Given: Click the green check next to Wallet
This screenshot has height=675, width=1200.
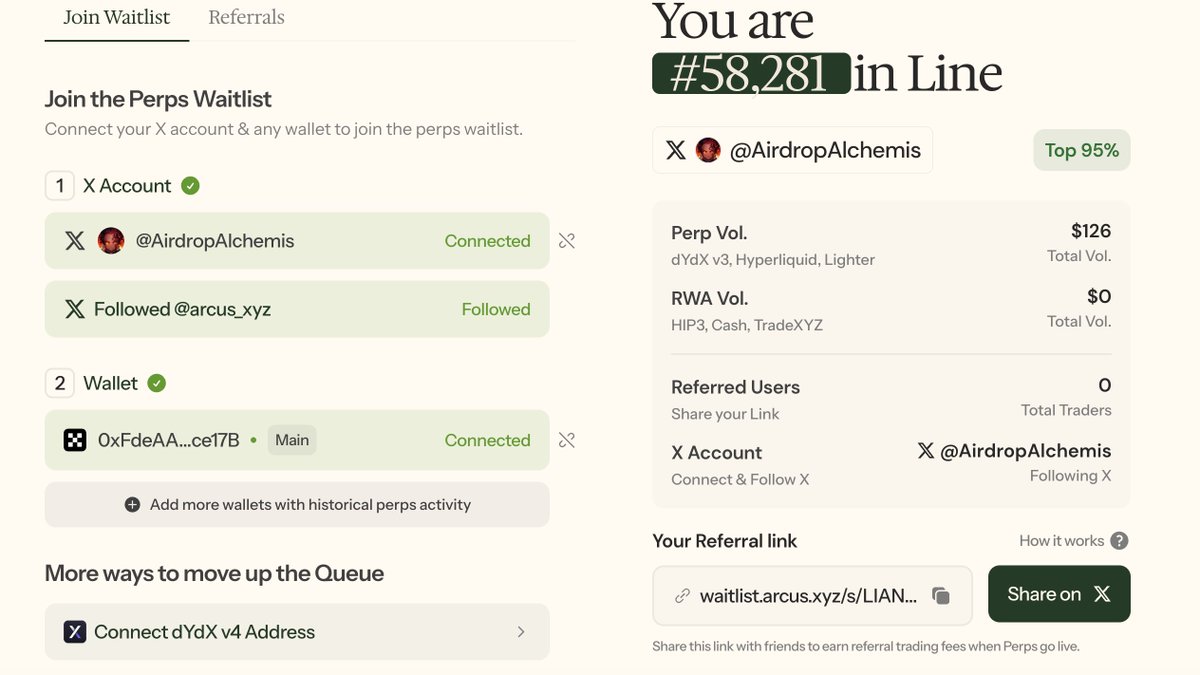Looking at the screenshot, I should click(157, 383).
